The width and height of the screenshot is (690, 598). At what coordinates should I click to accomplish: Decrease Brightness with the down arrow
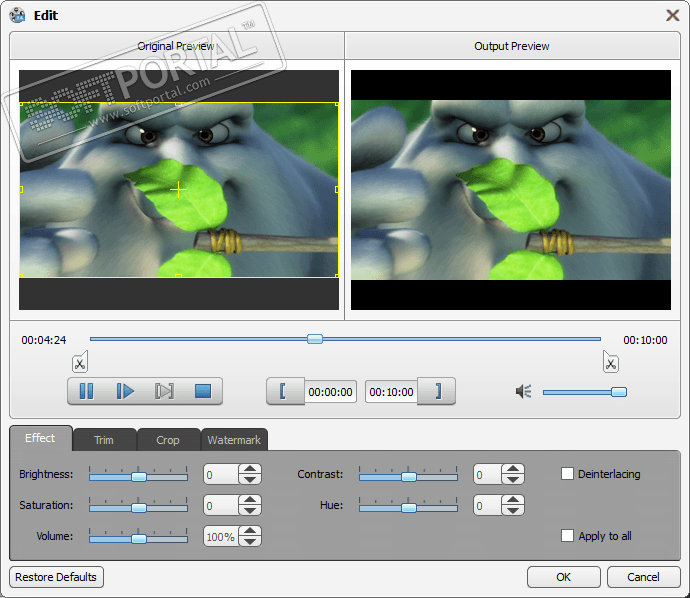pos(250,479)
